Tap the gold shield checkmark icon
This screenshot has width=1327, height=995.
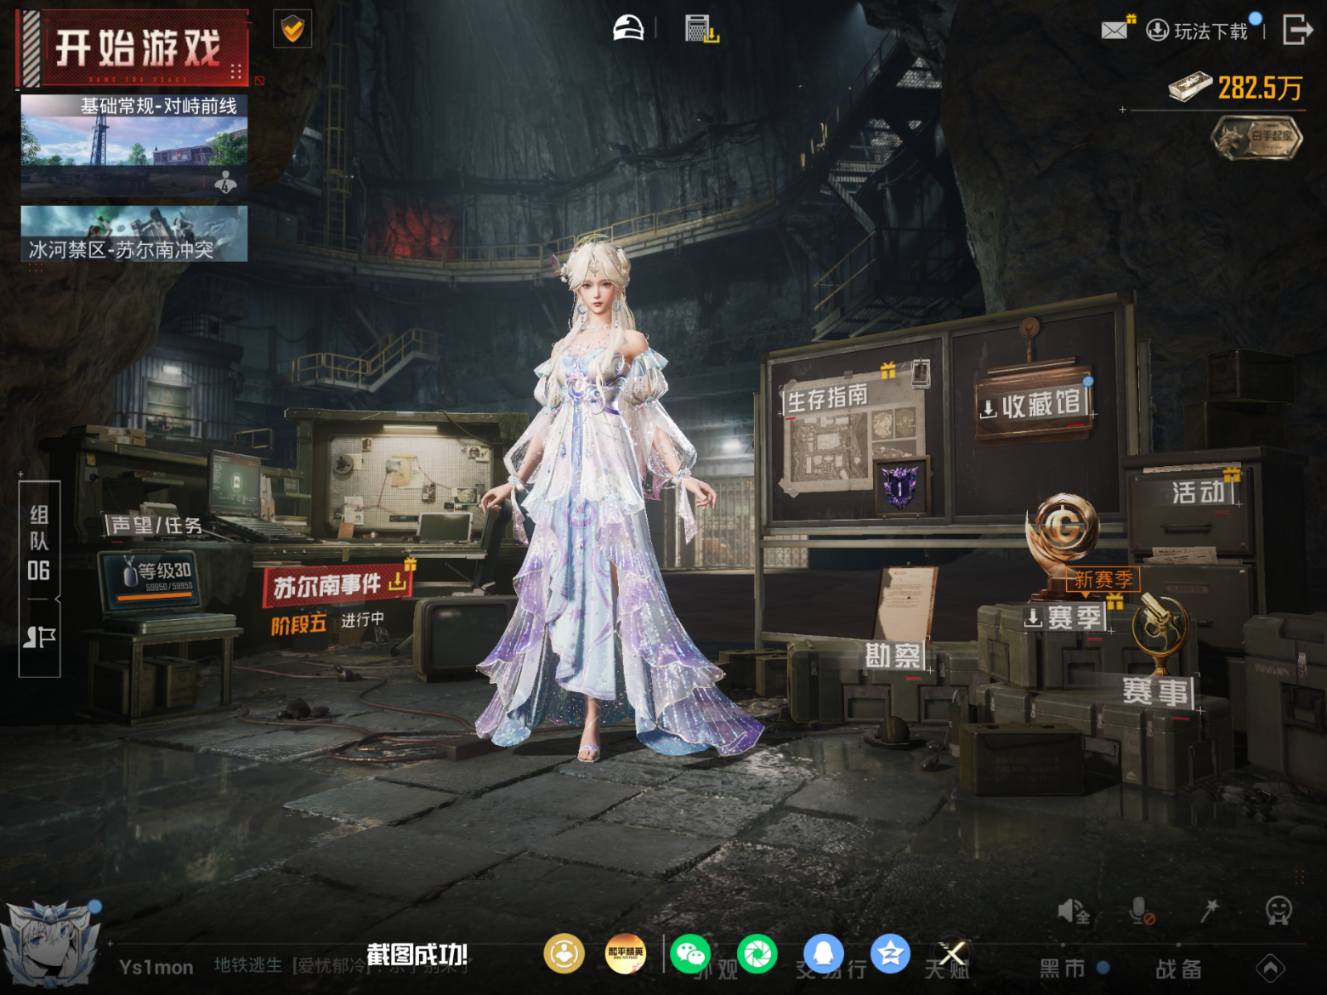pyautogui.click(x=292, y=29)
